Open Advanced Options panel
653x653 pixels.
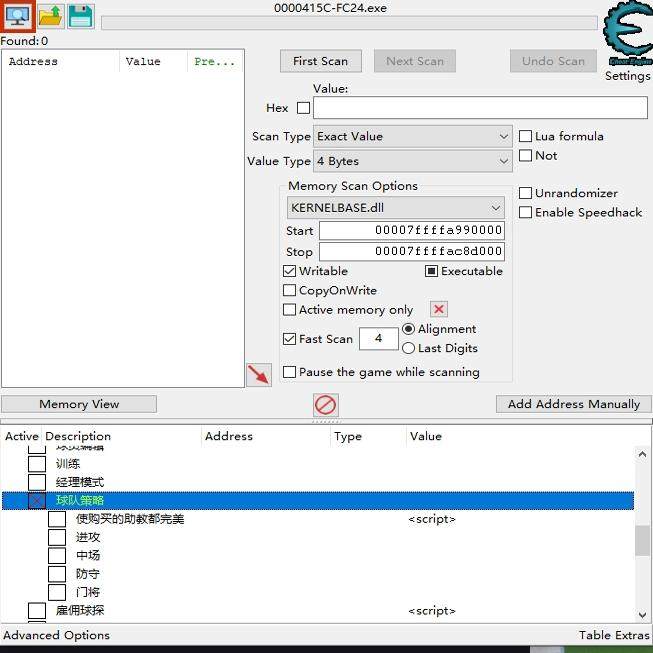pyautogui.click(x=57, y=635)
